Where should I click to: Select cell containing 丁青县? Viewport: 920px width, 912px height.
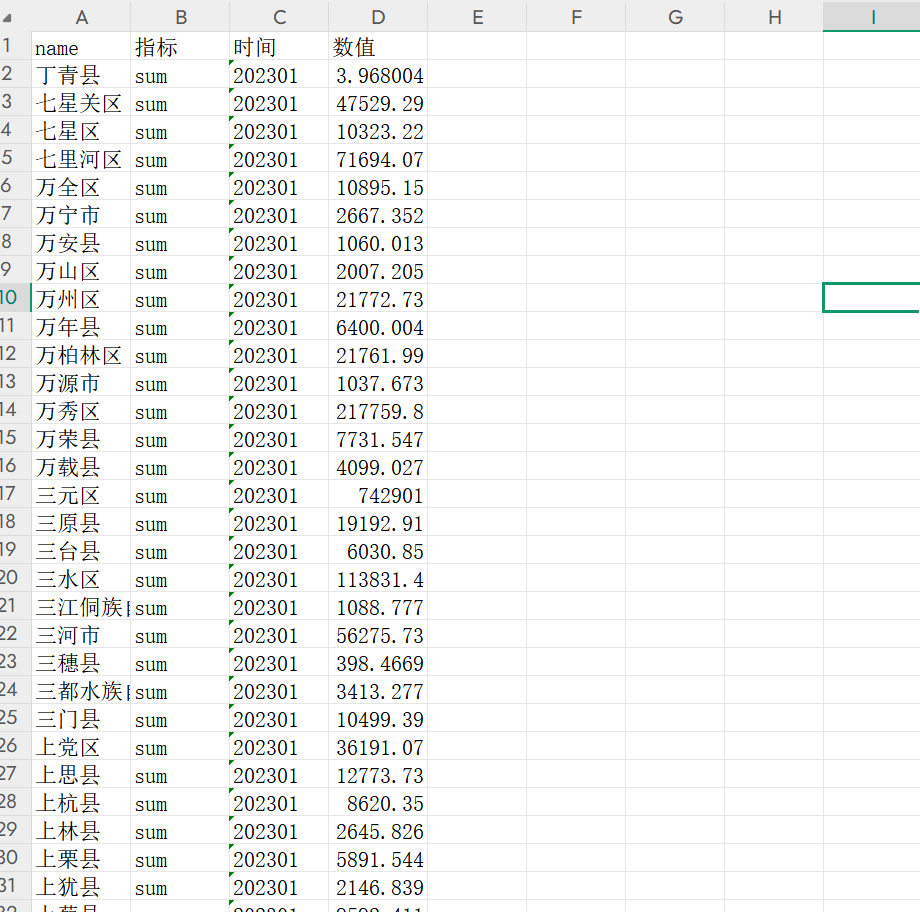coord(81,74)
